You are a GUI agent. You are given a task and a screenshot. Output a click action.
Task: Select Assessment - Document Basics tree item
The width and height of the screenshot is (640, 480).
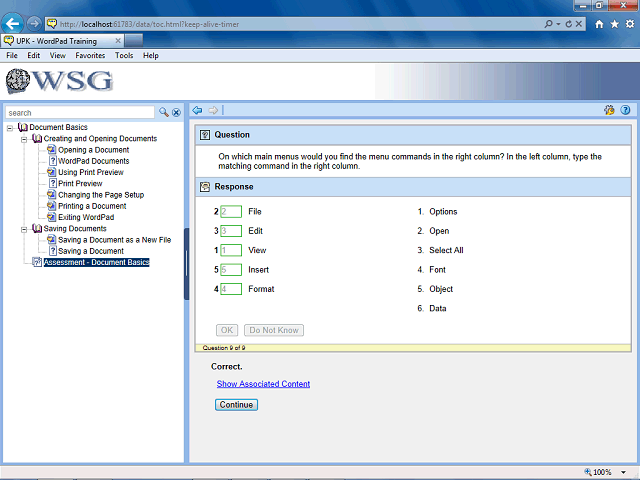pyautogui.click(x=97, y=262)
